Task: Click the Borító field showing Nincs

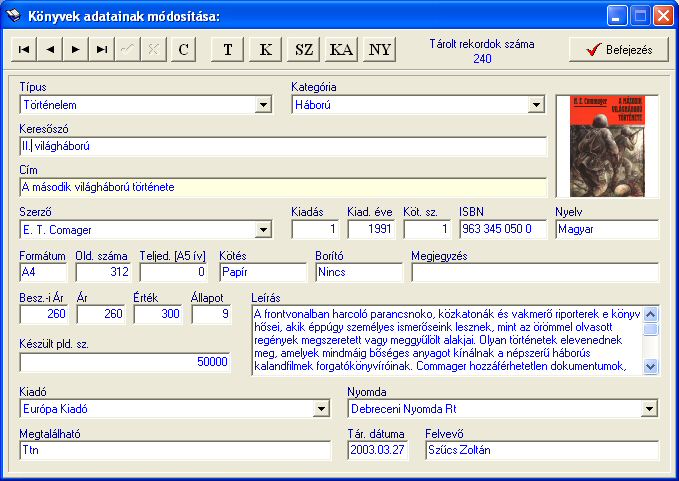Action: click(359, 272)
